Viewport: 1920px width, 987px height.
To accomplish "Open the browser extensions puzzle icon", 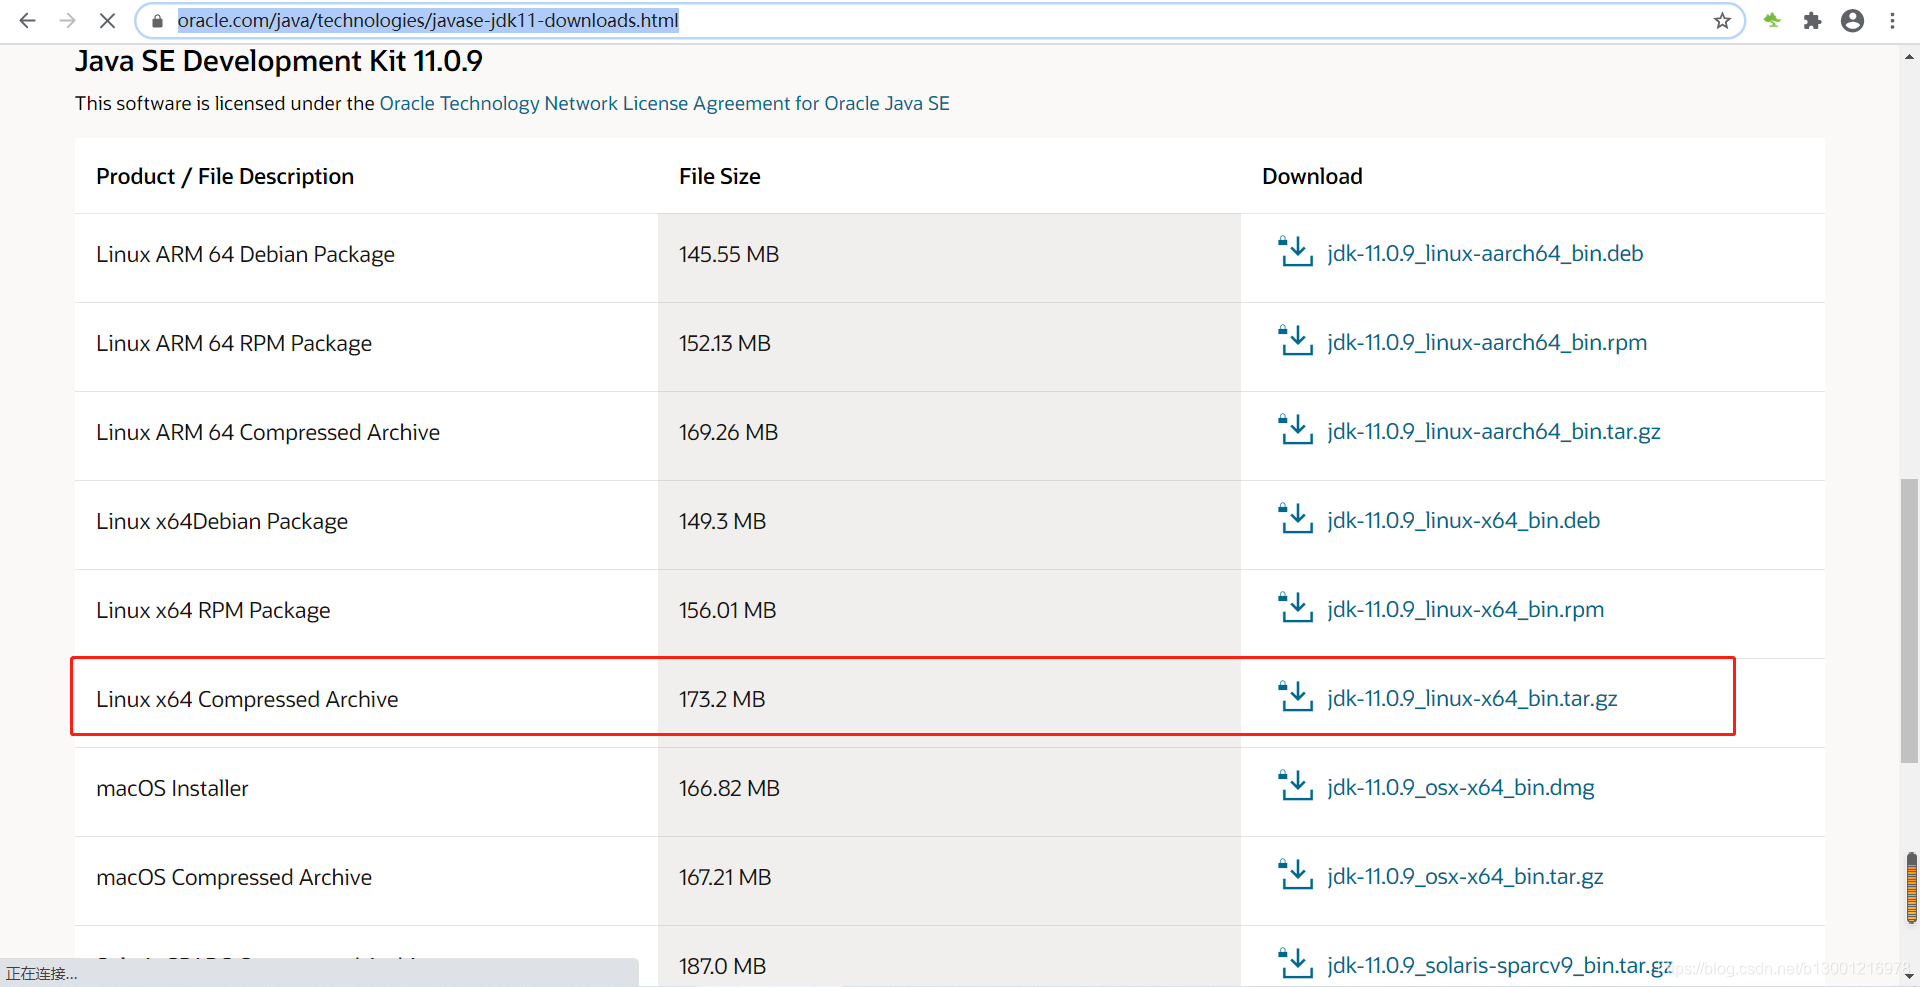I will coord(1812,20).
